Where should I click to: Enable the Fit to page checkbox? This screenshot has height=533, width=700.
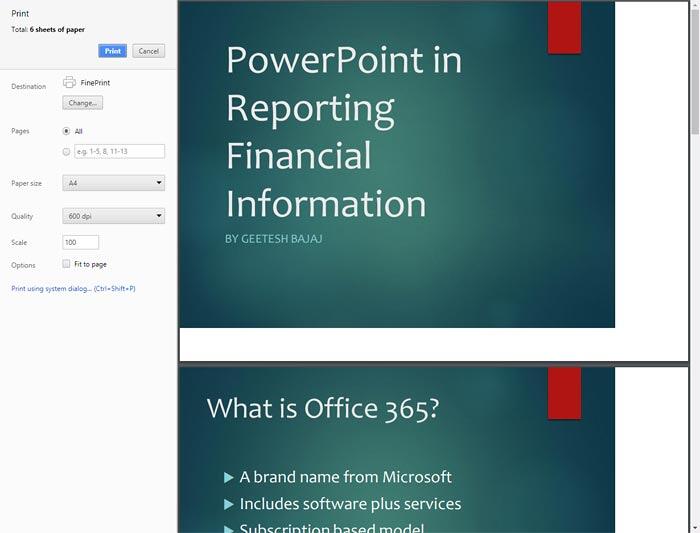click(x=67, y=264)
